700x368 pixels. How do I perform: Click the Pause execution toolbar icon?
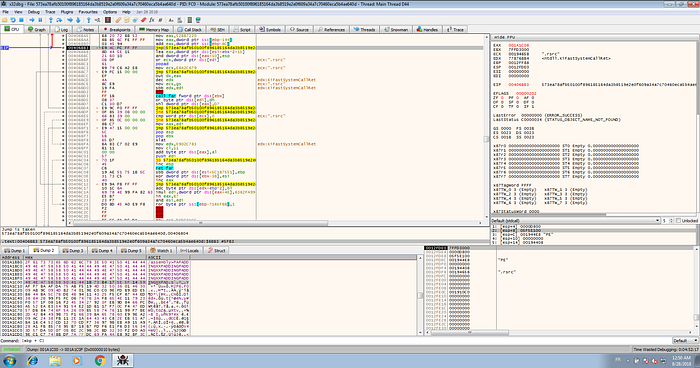pyautogui.click(x=40, y=20)
